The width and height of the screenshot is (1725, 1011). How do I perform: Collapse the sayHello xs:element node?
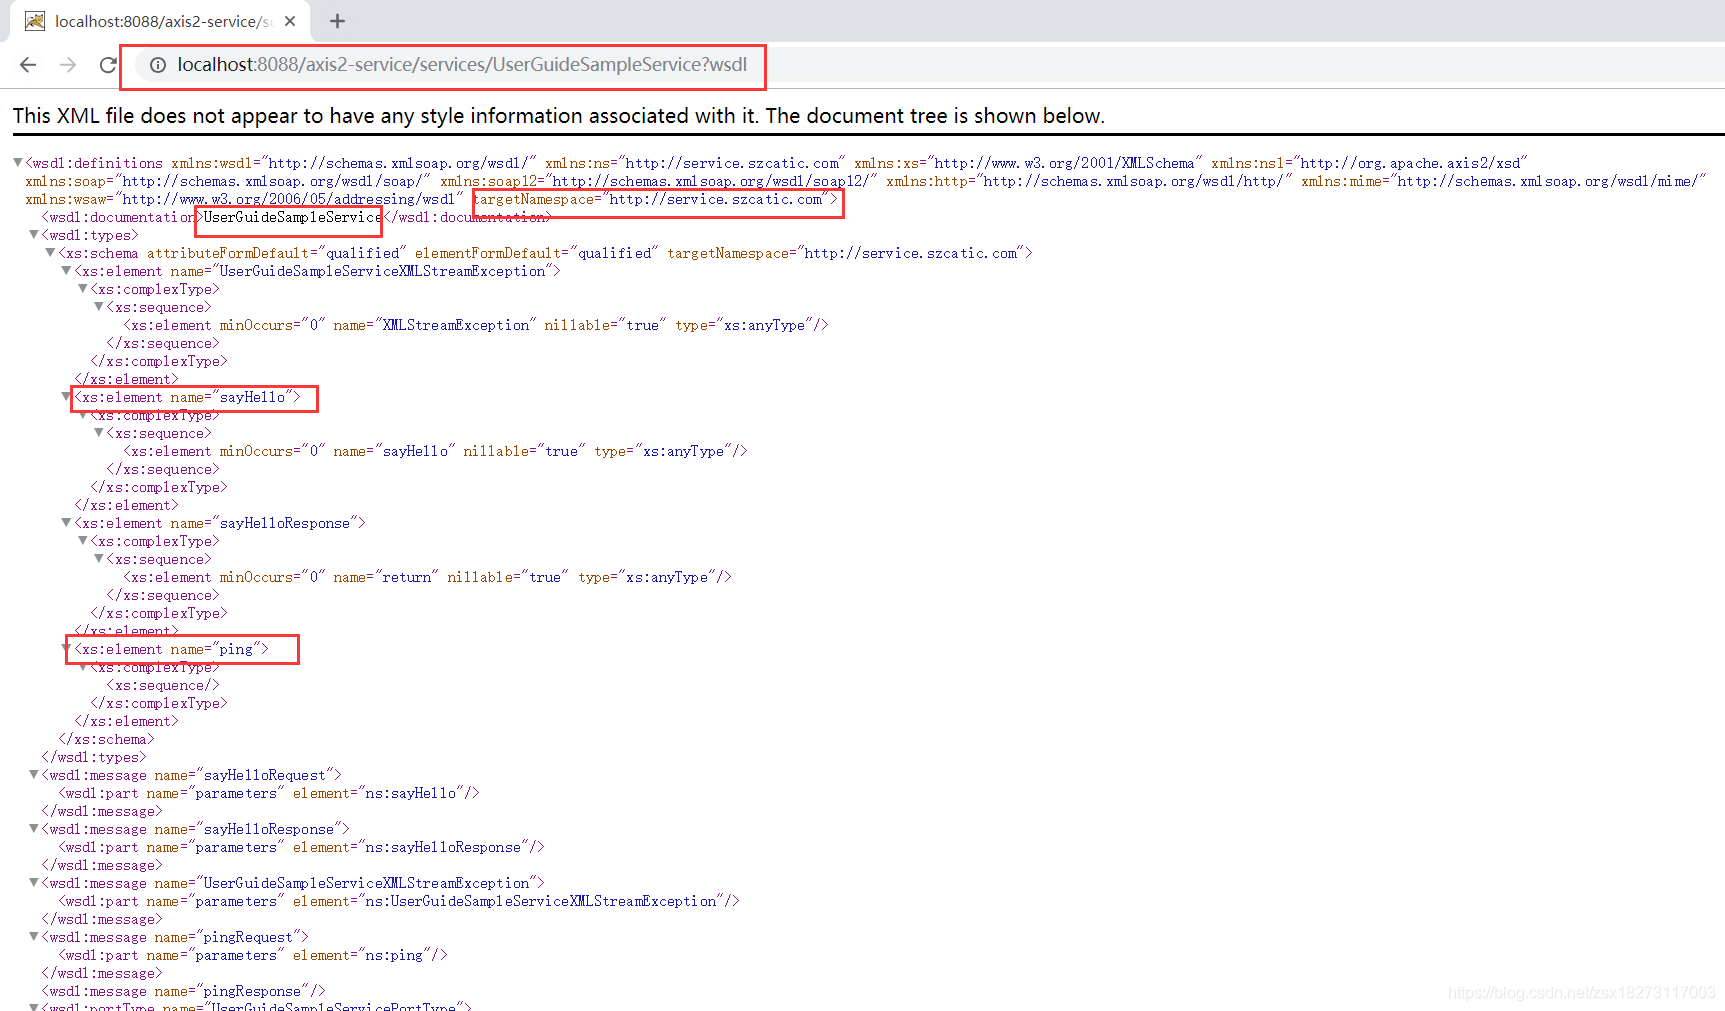(x=66, y=396)
